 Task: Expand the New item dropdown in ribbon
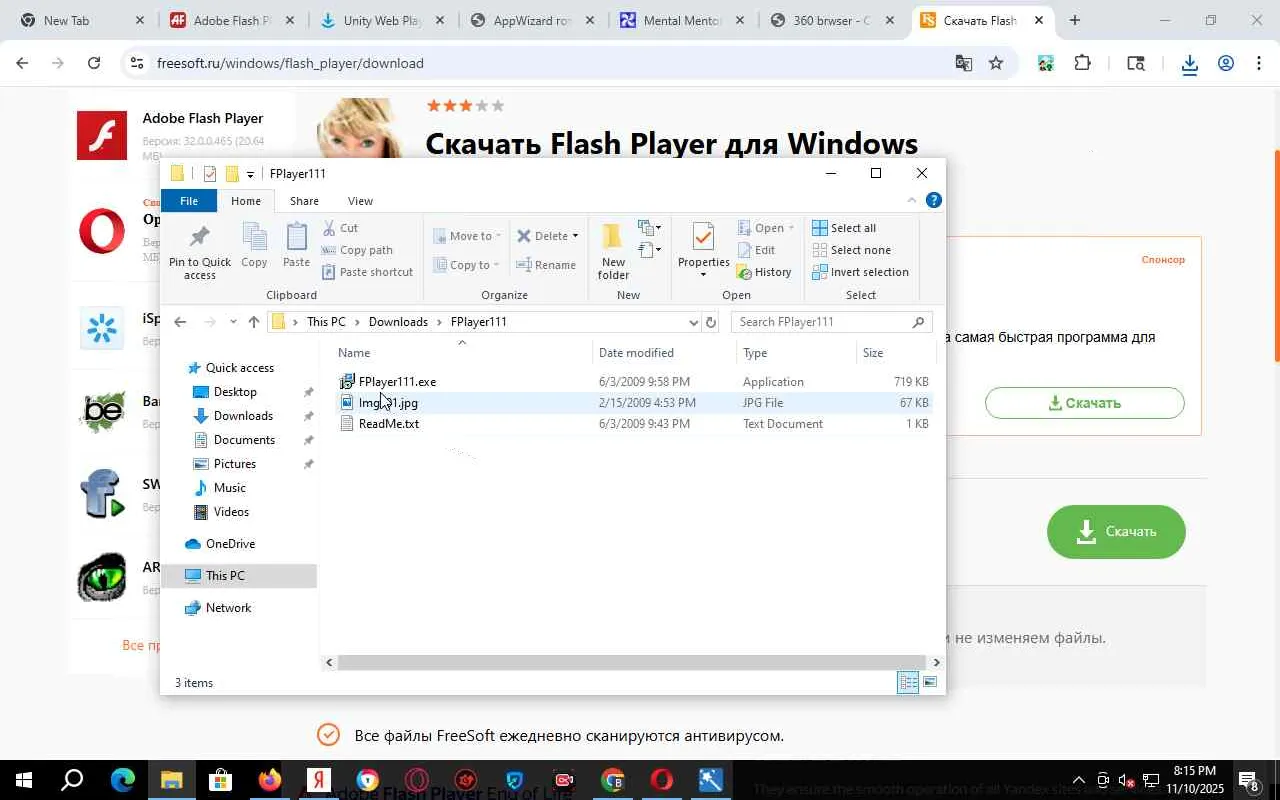(x=650, y=228)
